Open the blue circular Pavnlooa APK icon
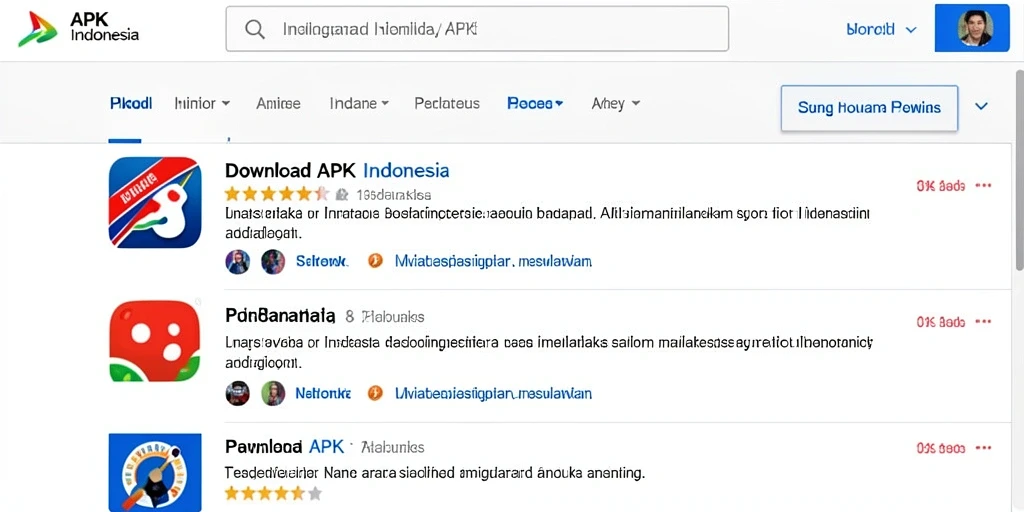The height and width of the screenshot is (512, 1024). click(155, 473)
